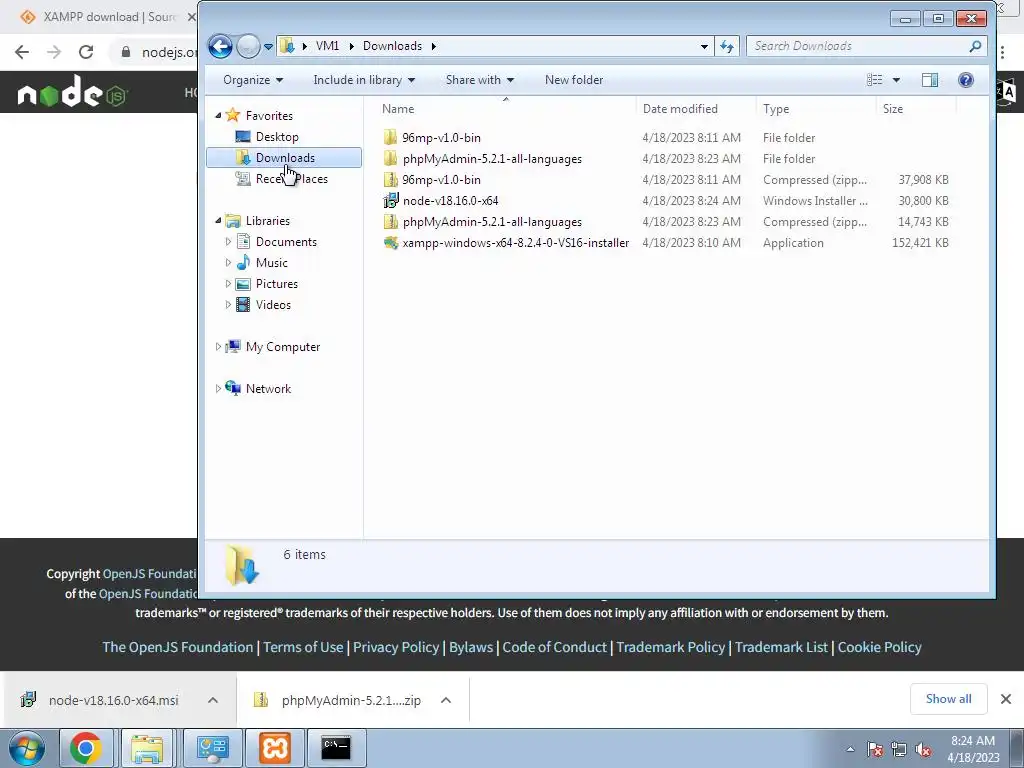Viewport: 1024px width, 768px height.
Task: Select the Pictures library
Action: point(276,283)
